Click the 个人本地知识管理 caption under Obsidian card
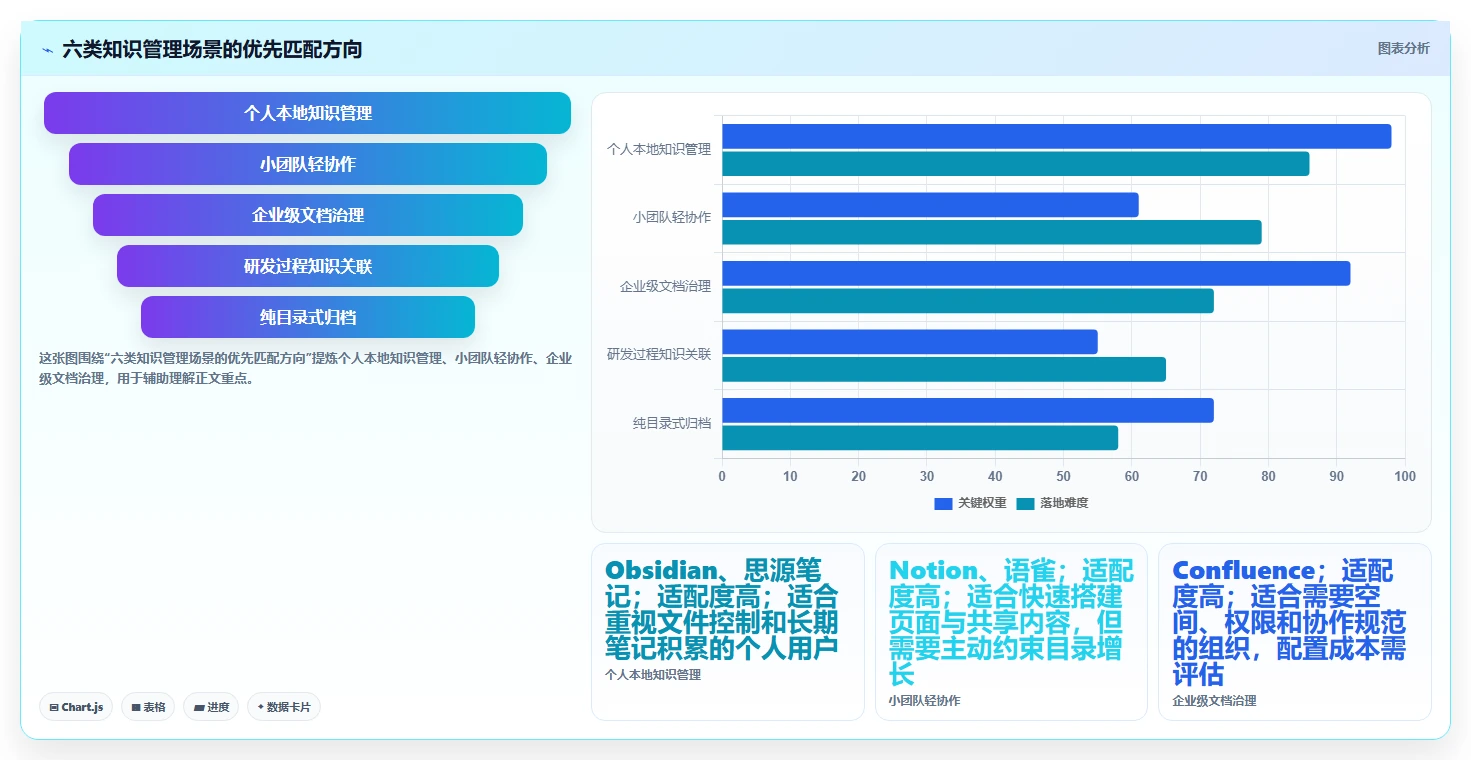The image size is (1471, 760). 653,675
